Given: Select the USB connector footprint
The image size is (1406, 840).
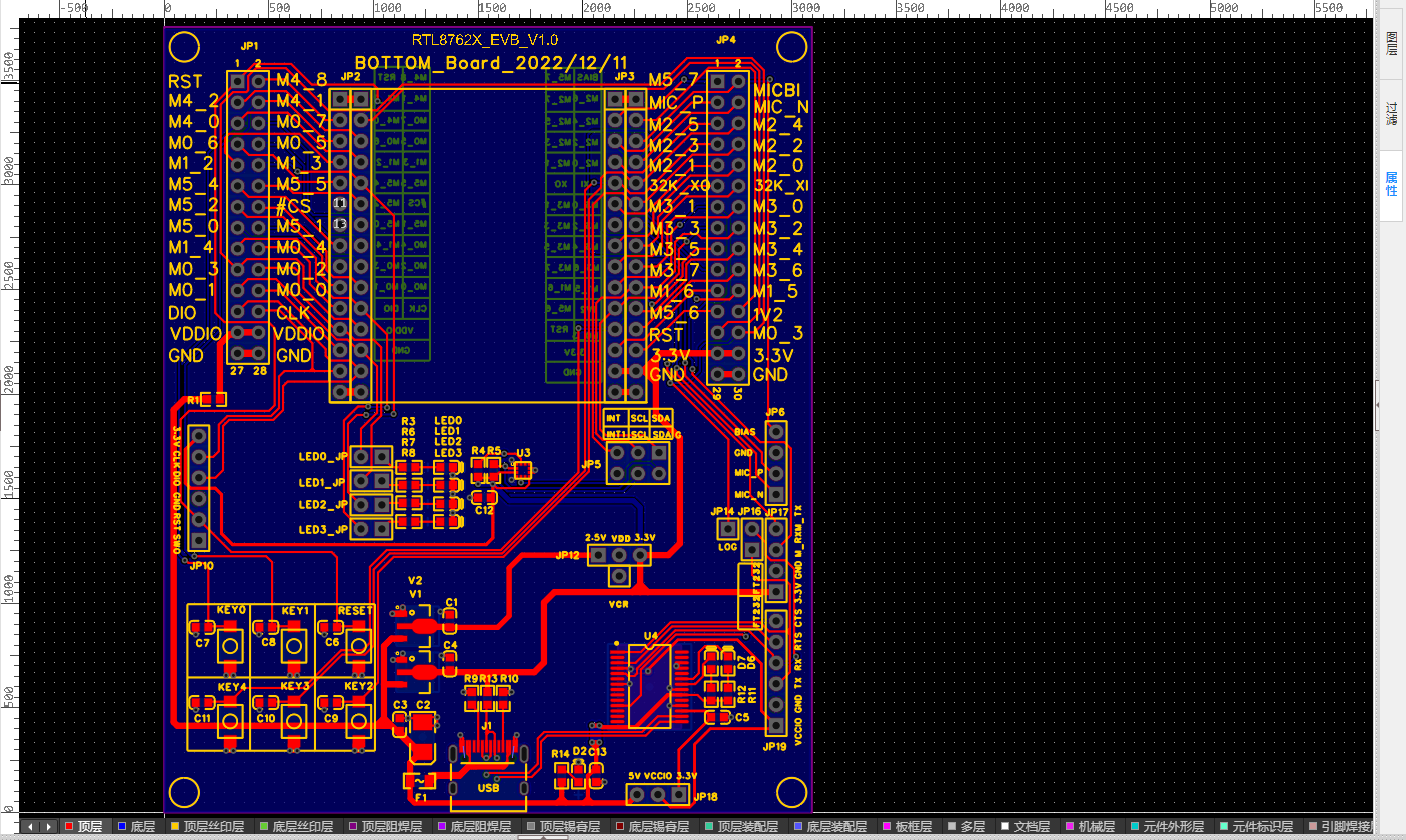Looking at the screenshot, I should coord(488,774).
